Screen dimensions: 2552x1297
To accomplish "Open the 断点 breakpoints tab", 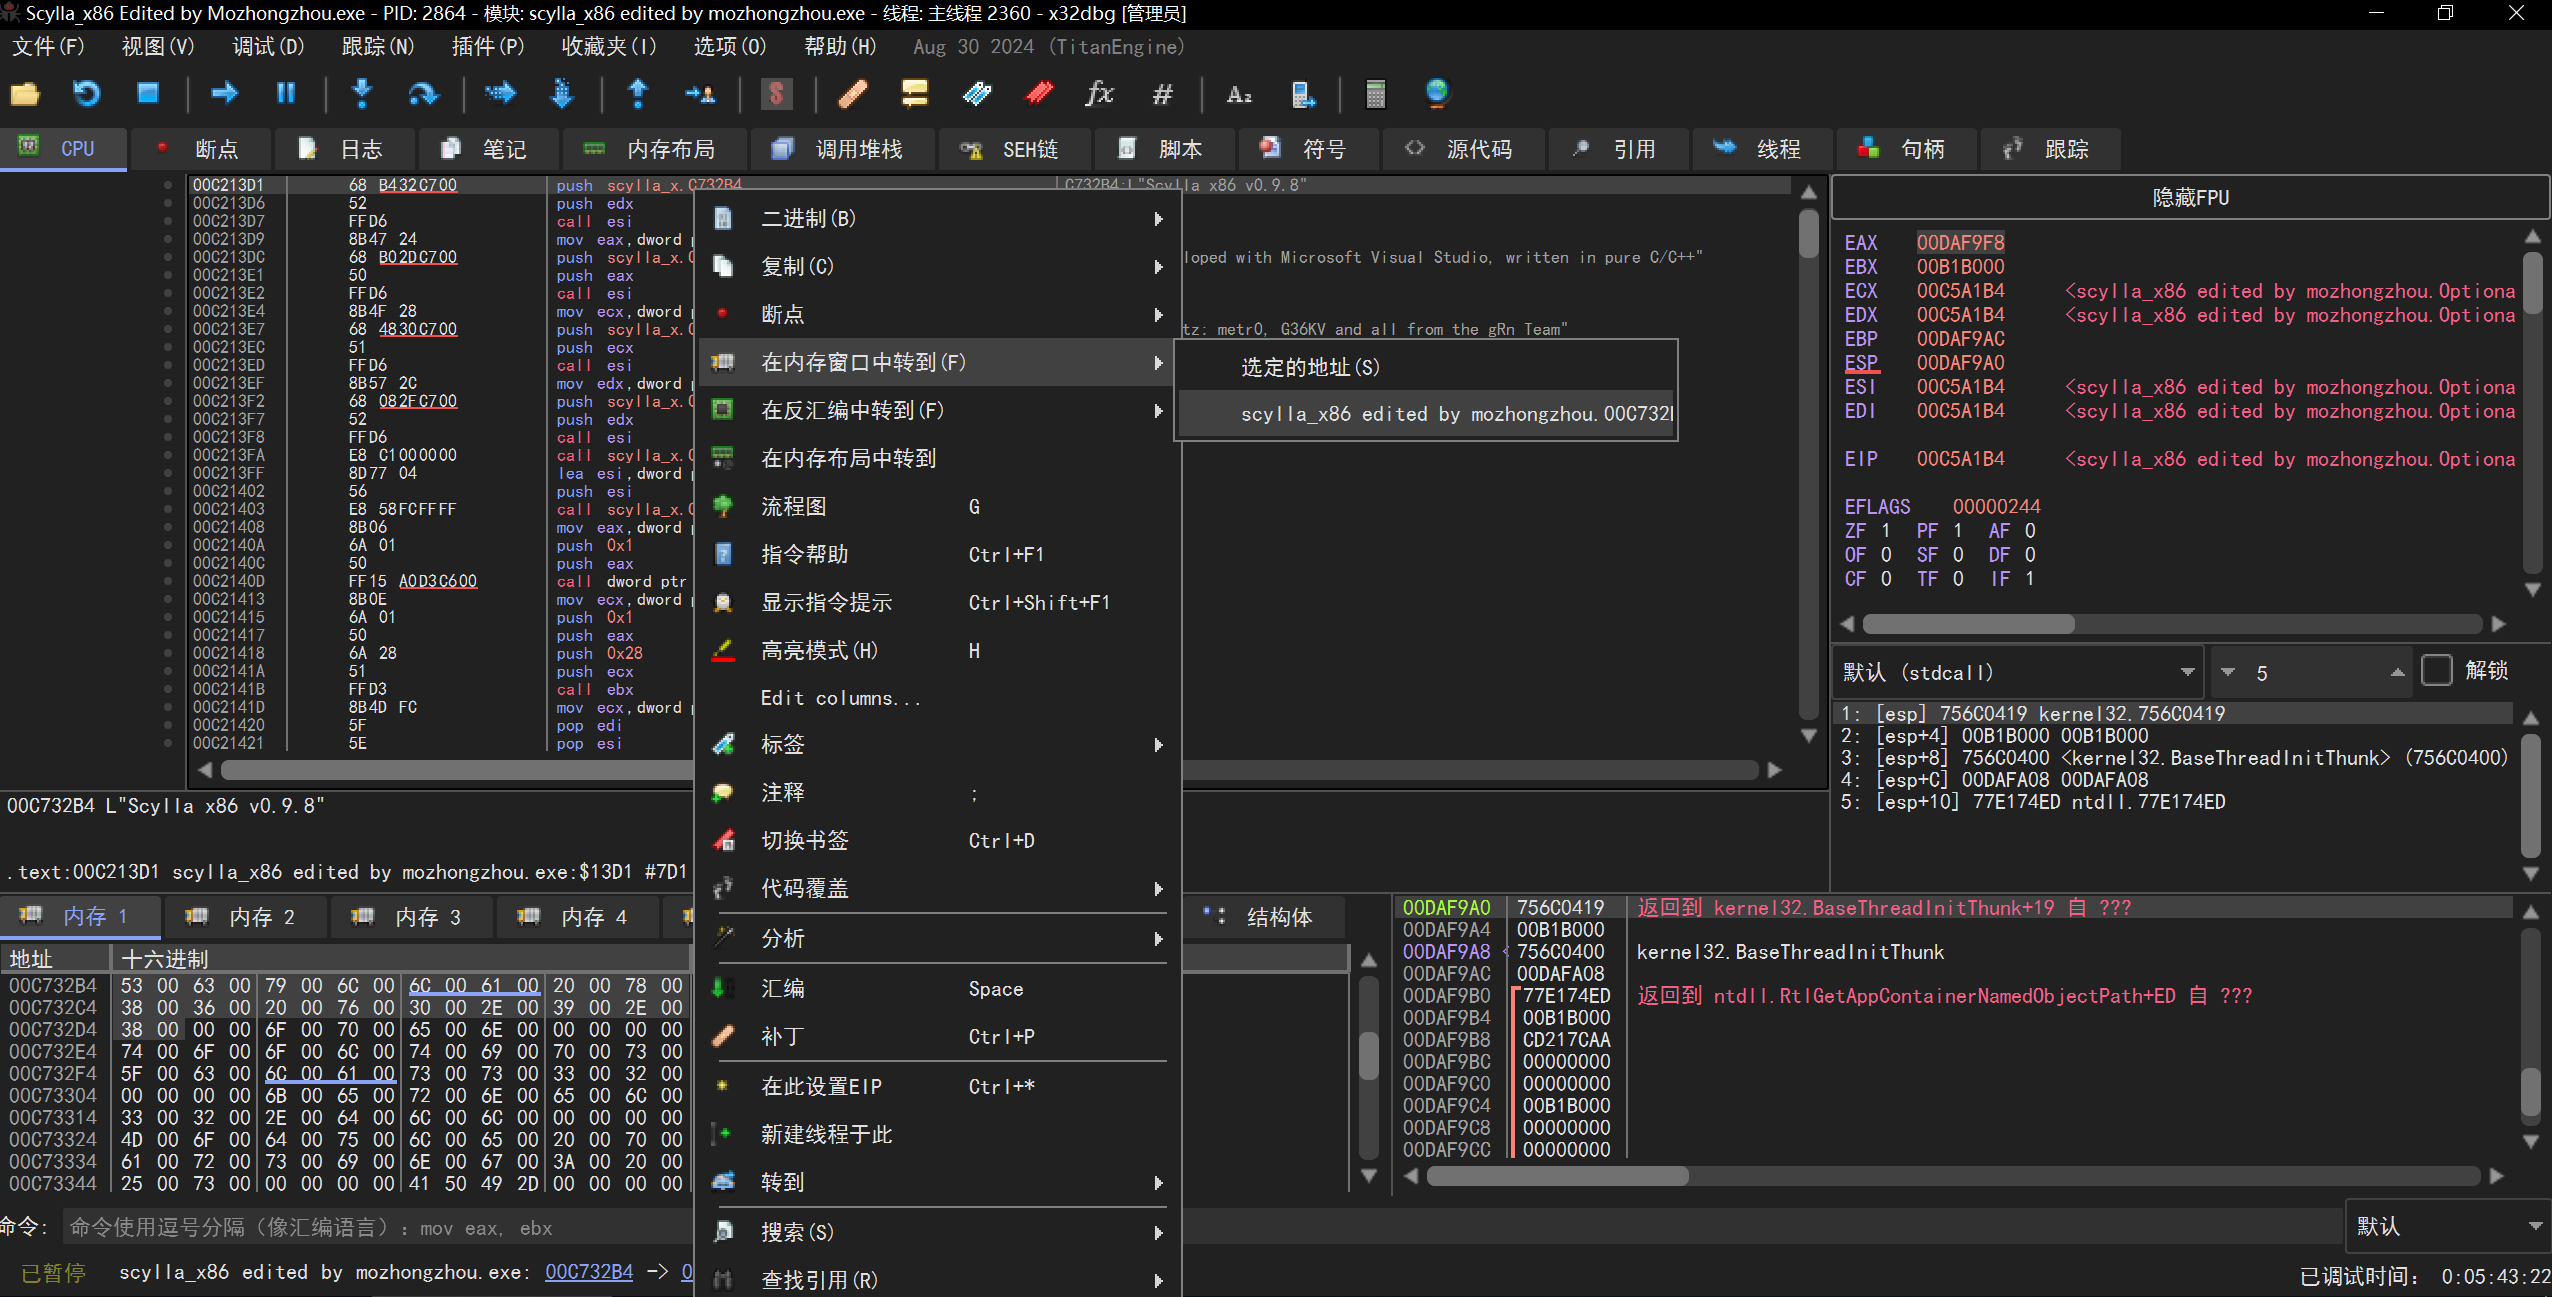I will [200, 149].
